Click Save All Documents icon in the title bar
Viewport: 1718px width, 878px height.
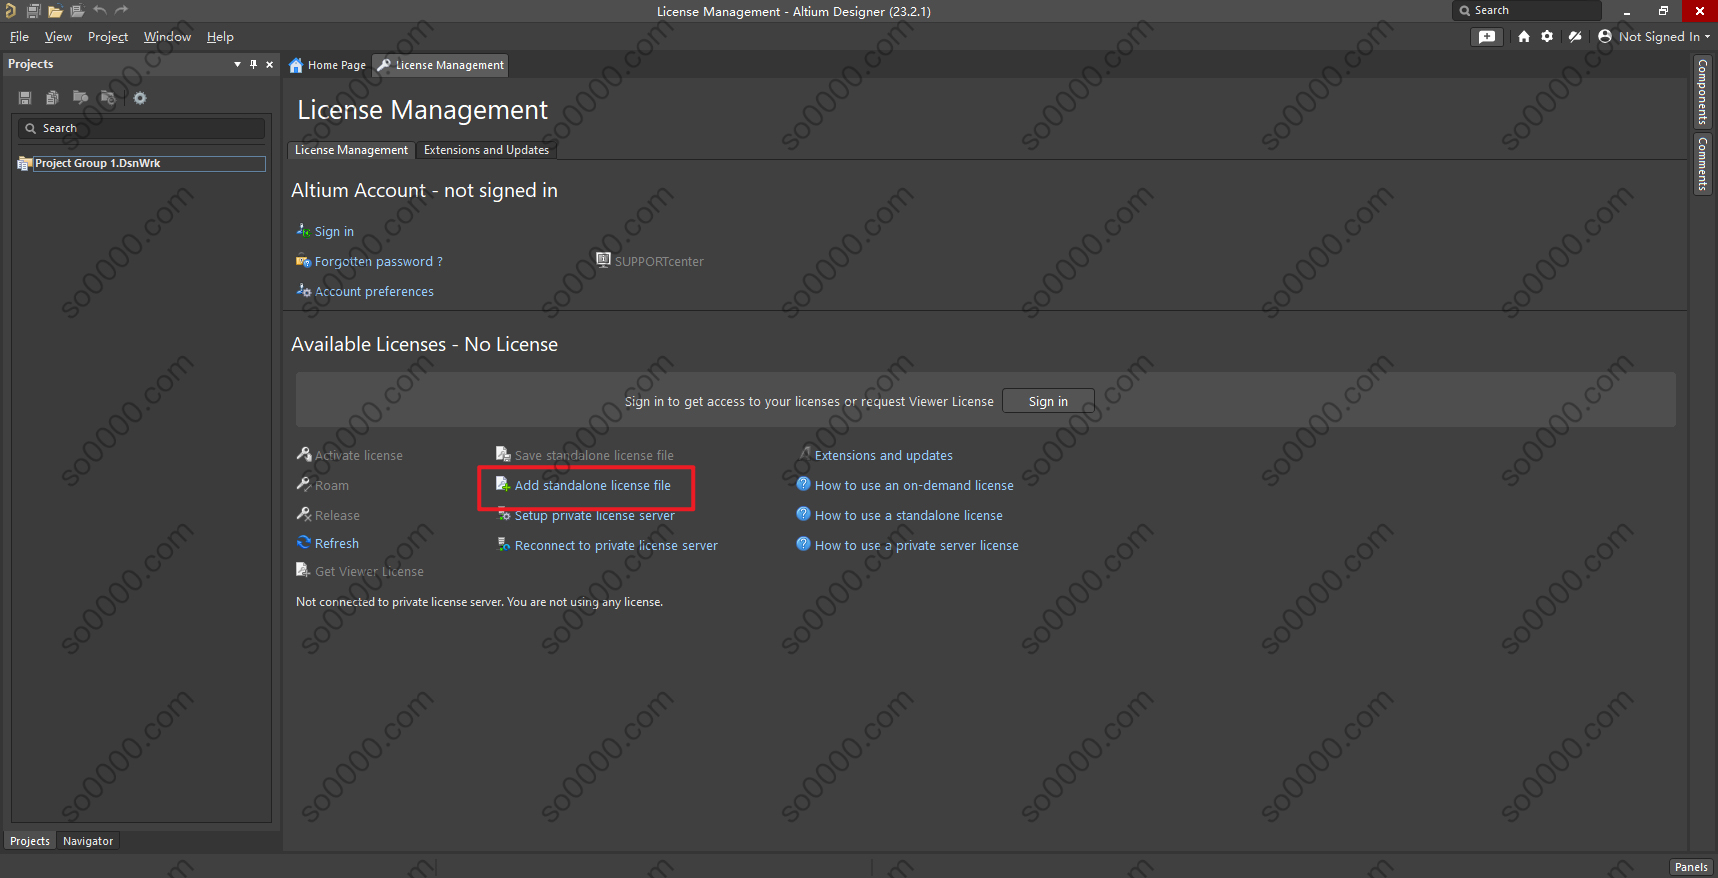[x=33, y=11]
